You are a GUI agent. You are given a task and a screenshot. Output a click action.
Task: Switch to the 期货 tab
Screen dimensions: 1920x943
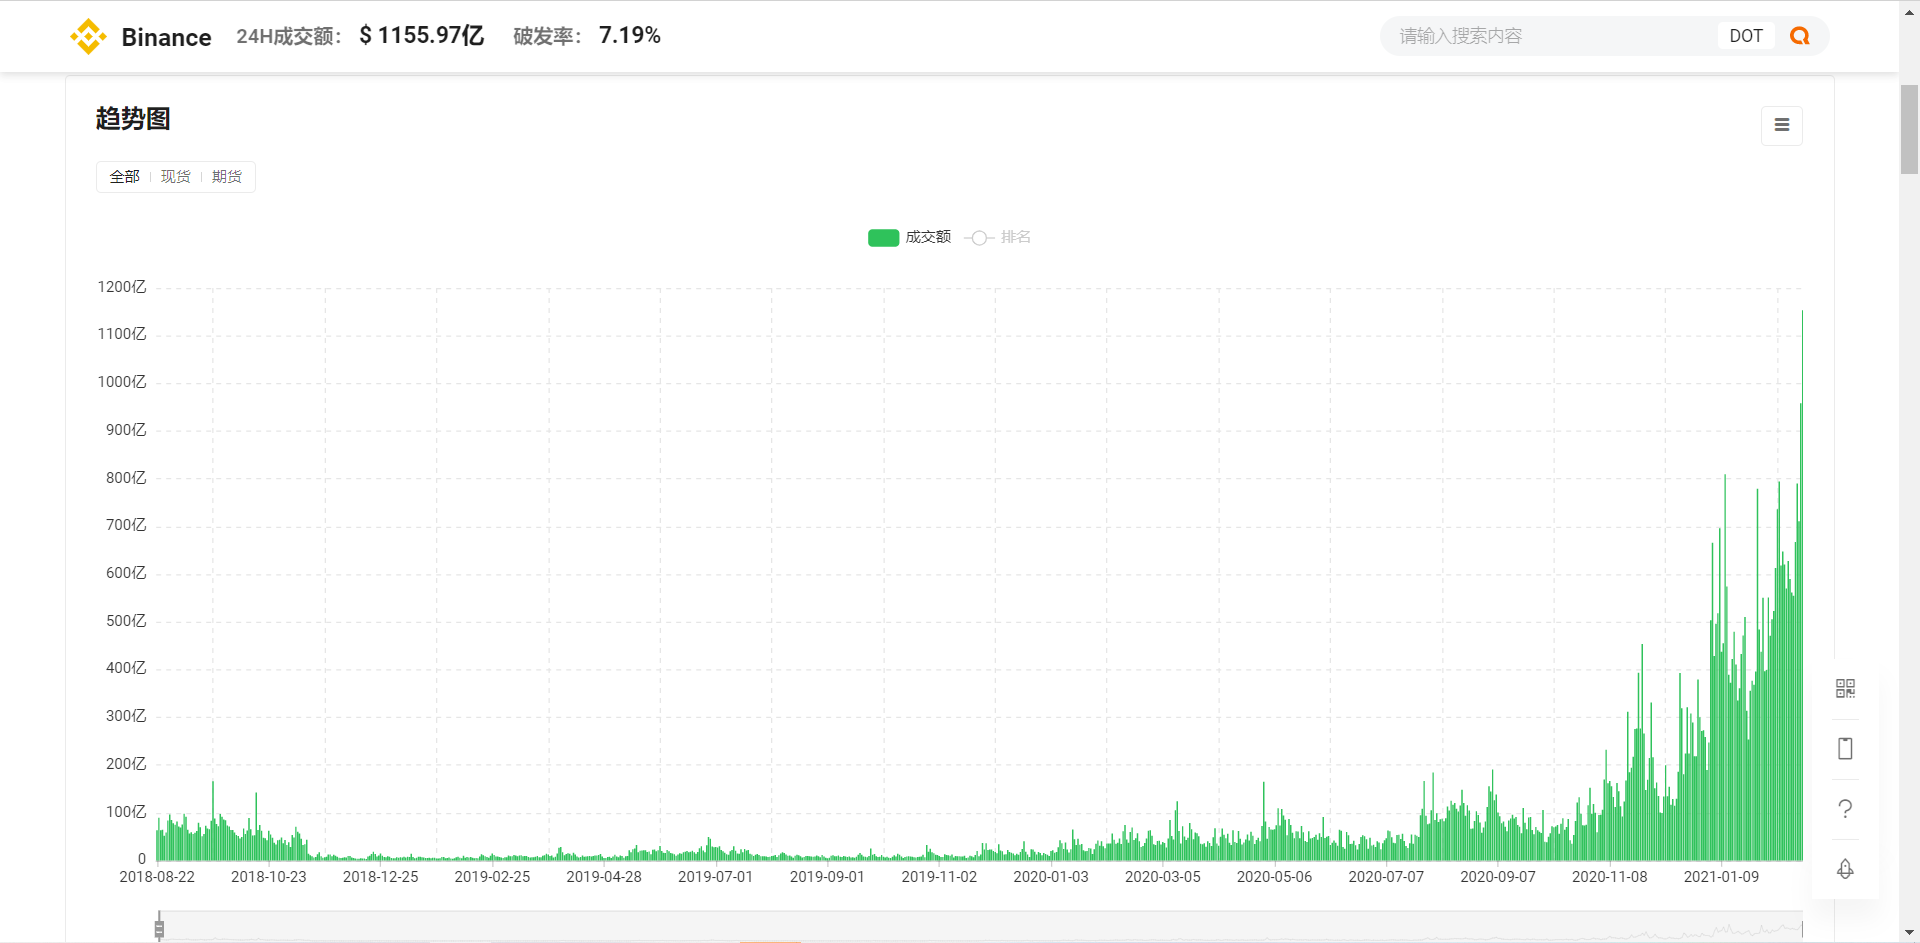(x=227, y=177)
